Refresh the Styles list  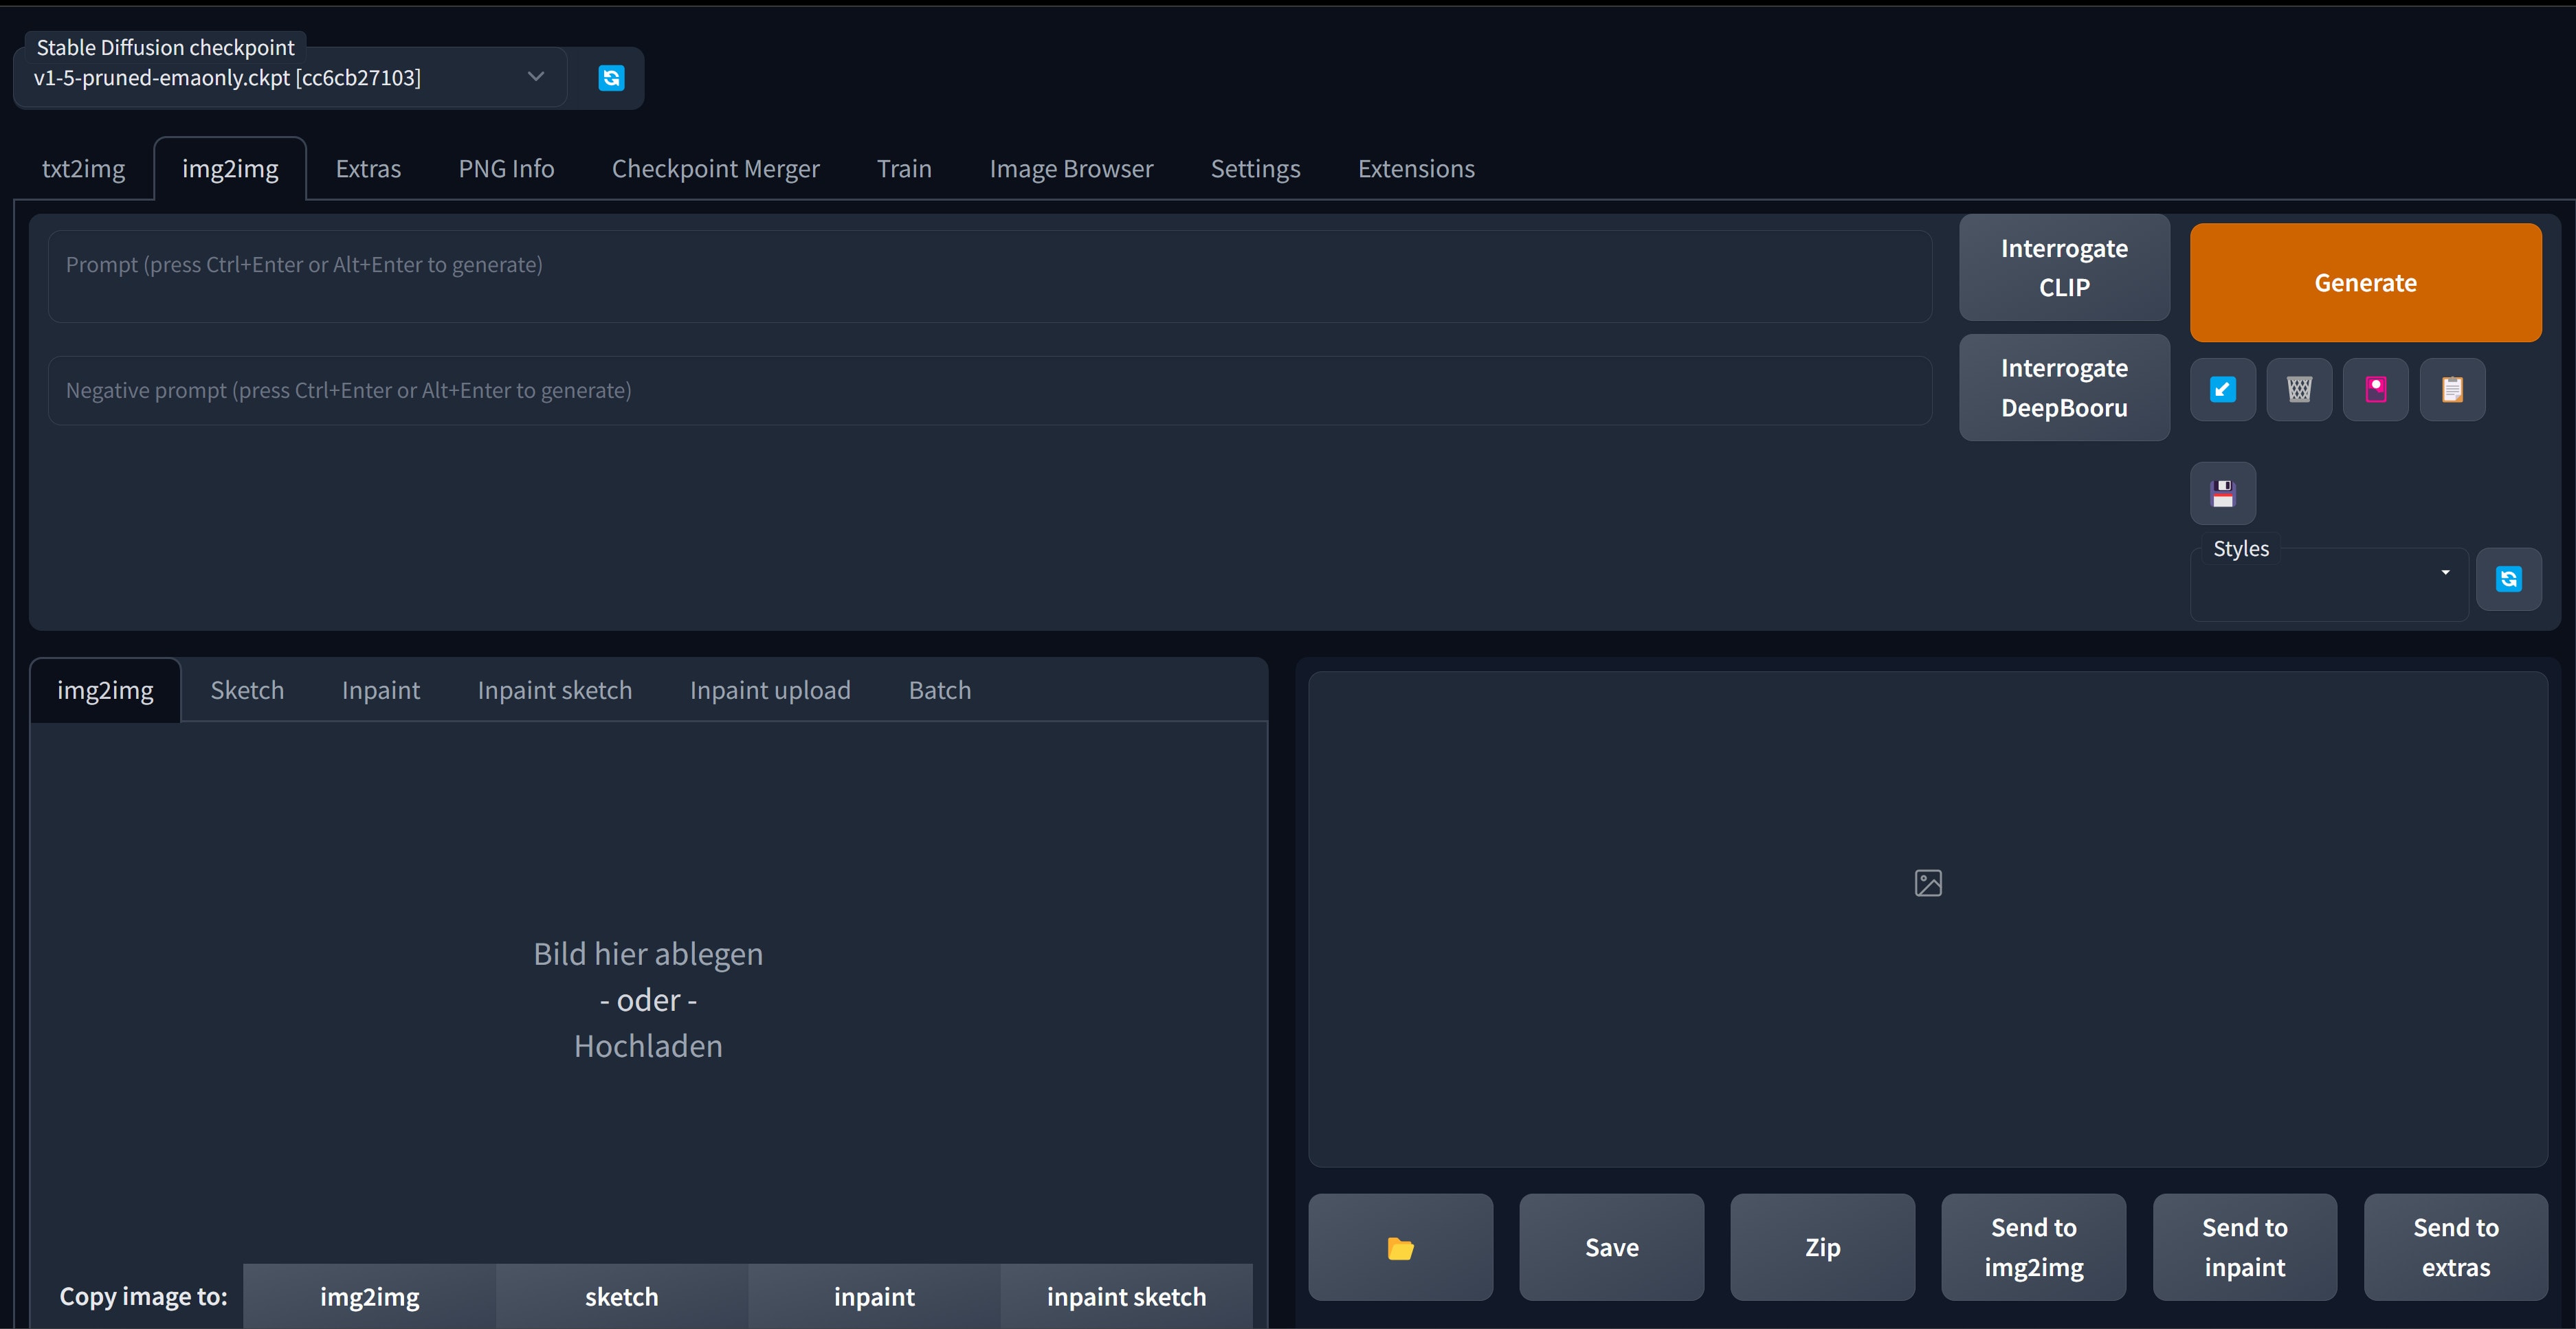[2508, 579]
